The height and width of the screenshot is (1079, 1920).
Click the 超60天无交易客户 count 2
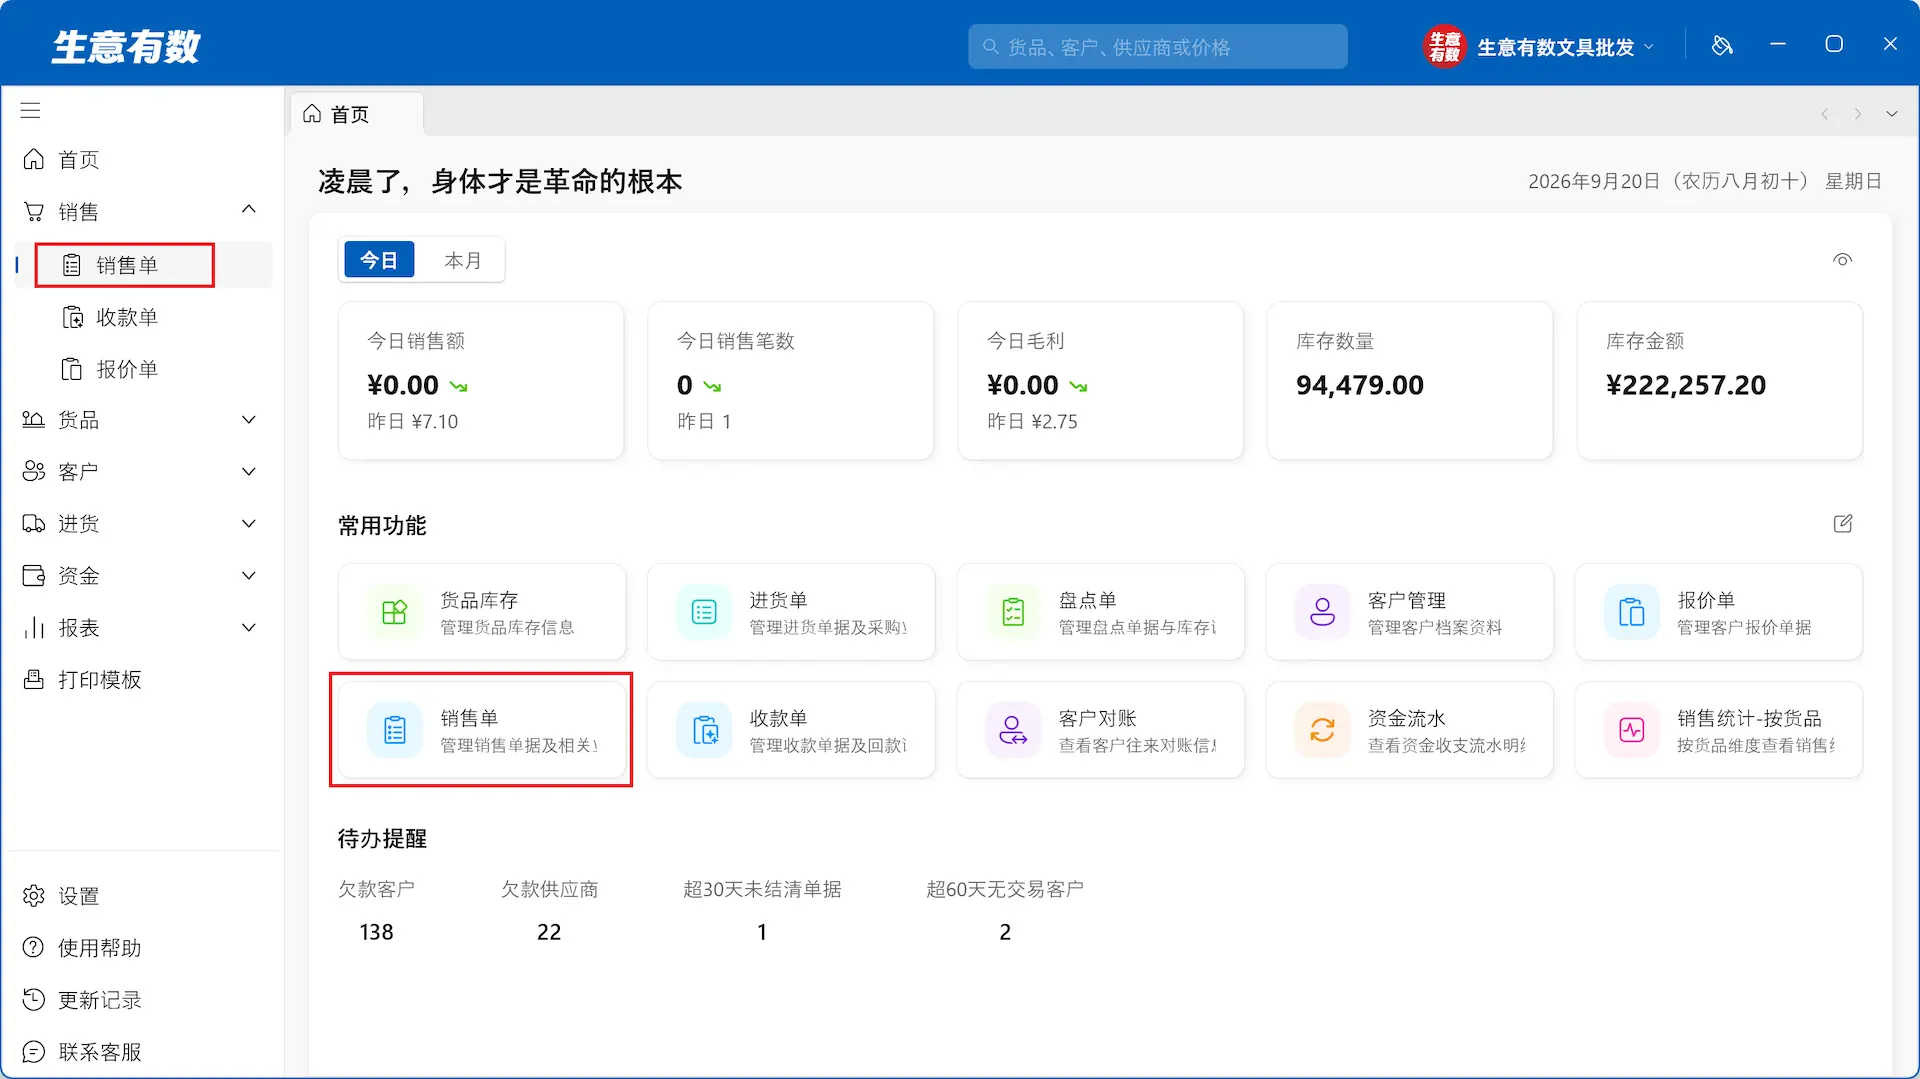tap(1005, 932)
